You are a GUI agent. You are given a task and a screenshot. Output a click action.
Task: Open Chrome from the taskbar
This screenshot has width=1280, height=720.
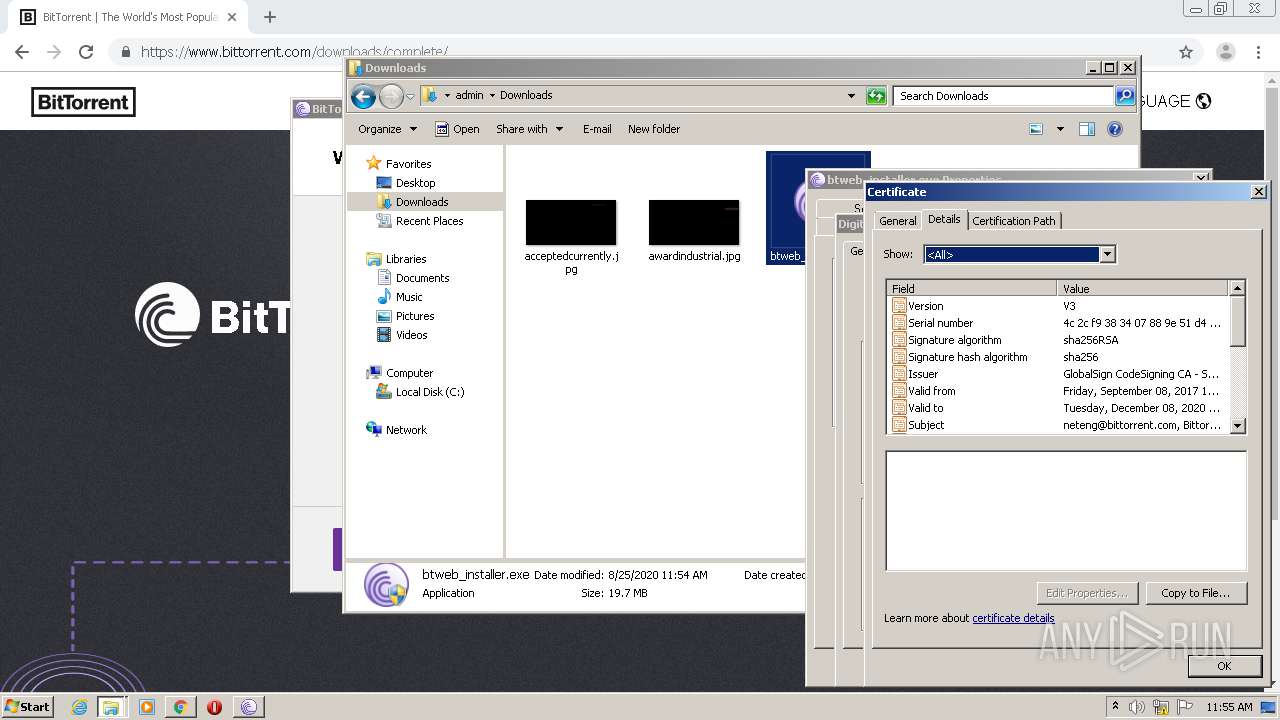(180, 707)
